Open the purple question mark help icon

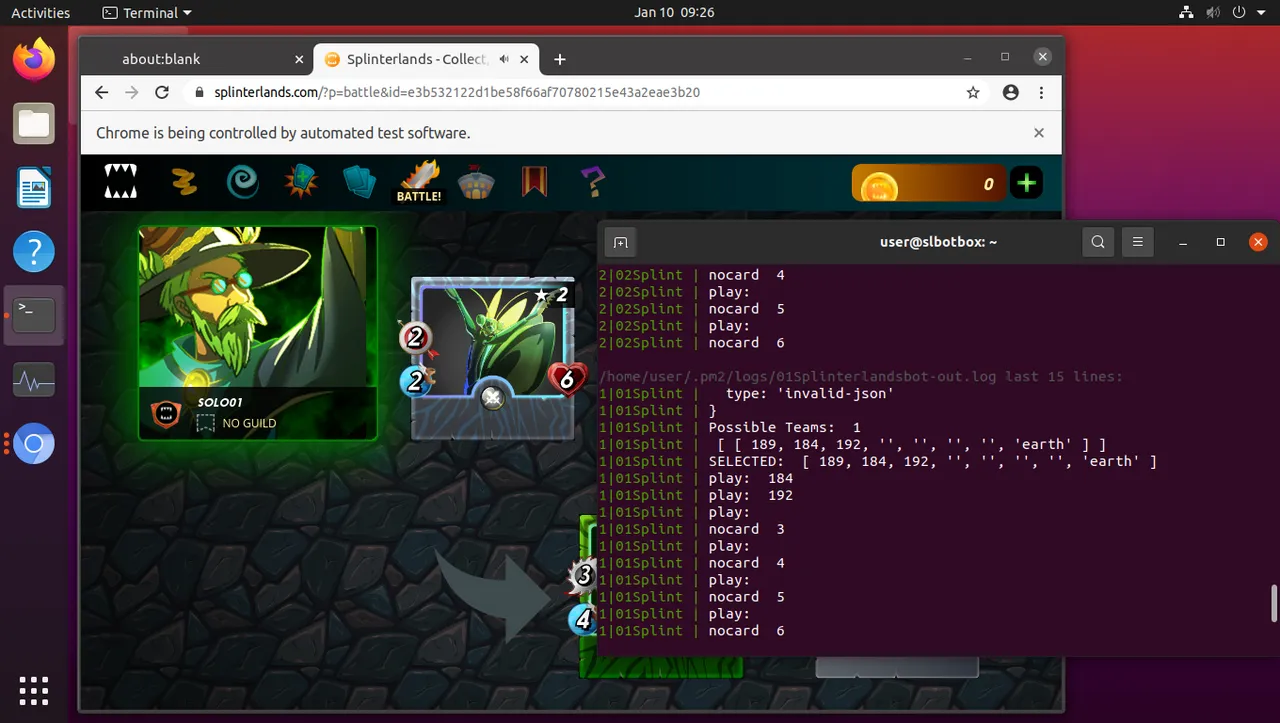(593, 182)
